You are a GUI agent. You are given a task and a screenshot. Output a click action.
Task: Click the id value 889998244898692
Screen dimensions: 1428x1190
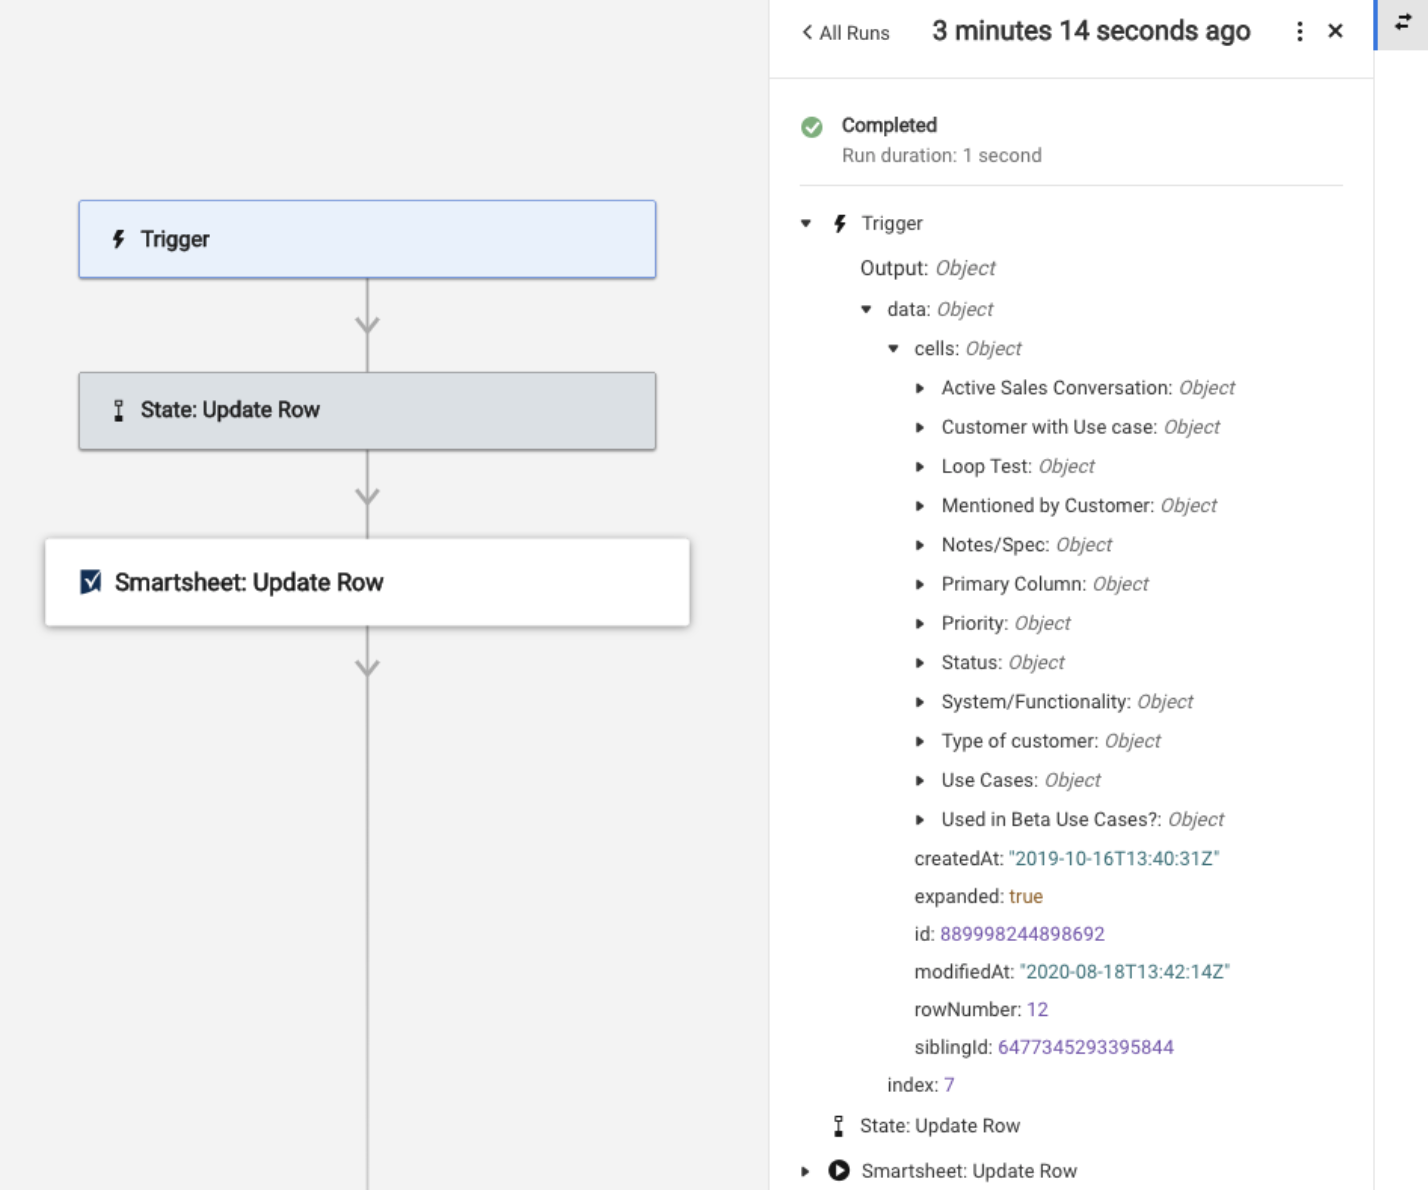click(1022, 934)
